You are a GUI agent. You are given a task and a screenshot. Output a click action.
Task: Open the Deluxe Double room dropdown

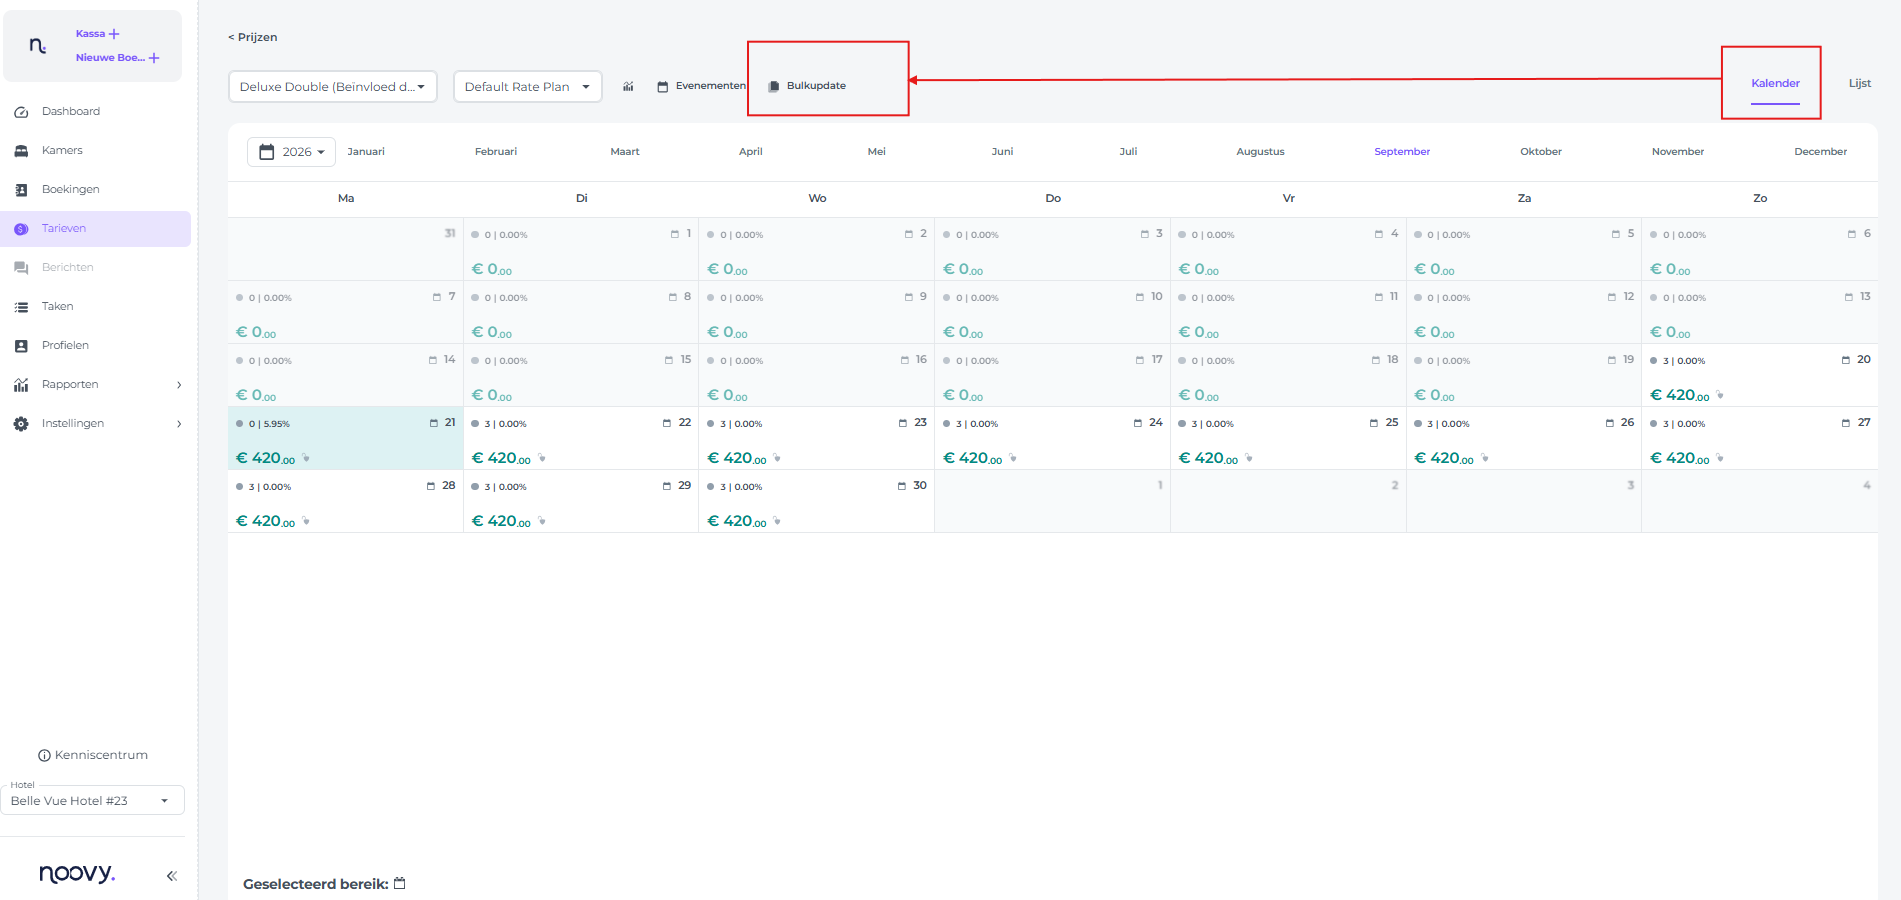pos(333,87)
